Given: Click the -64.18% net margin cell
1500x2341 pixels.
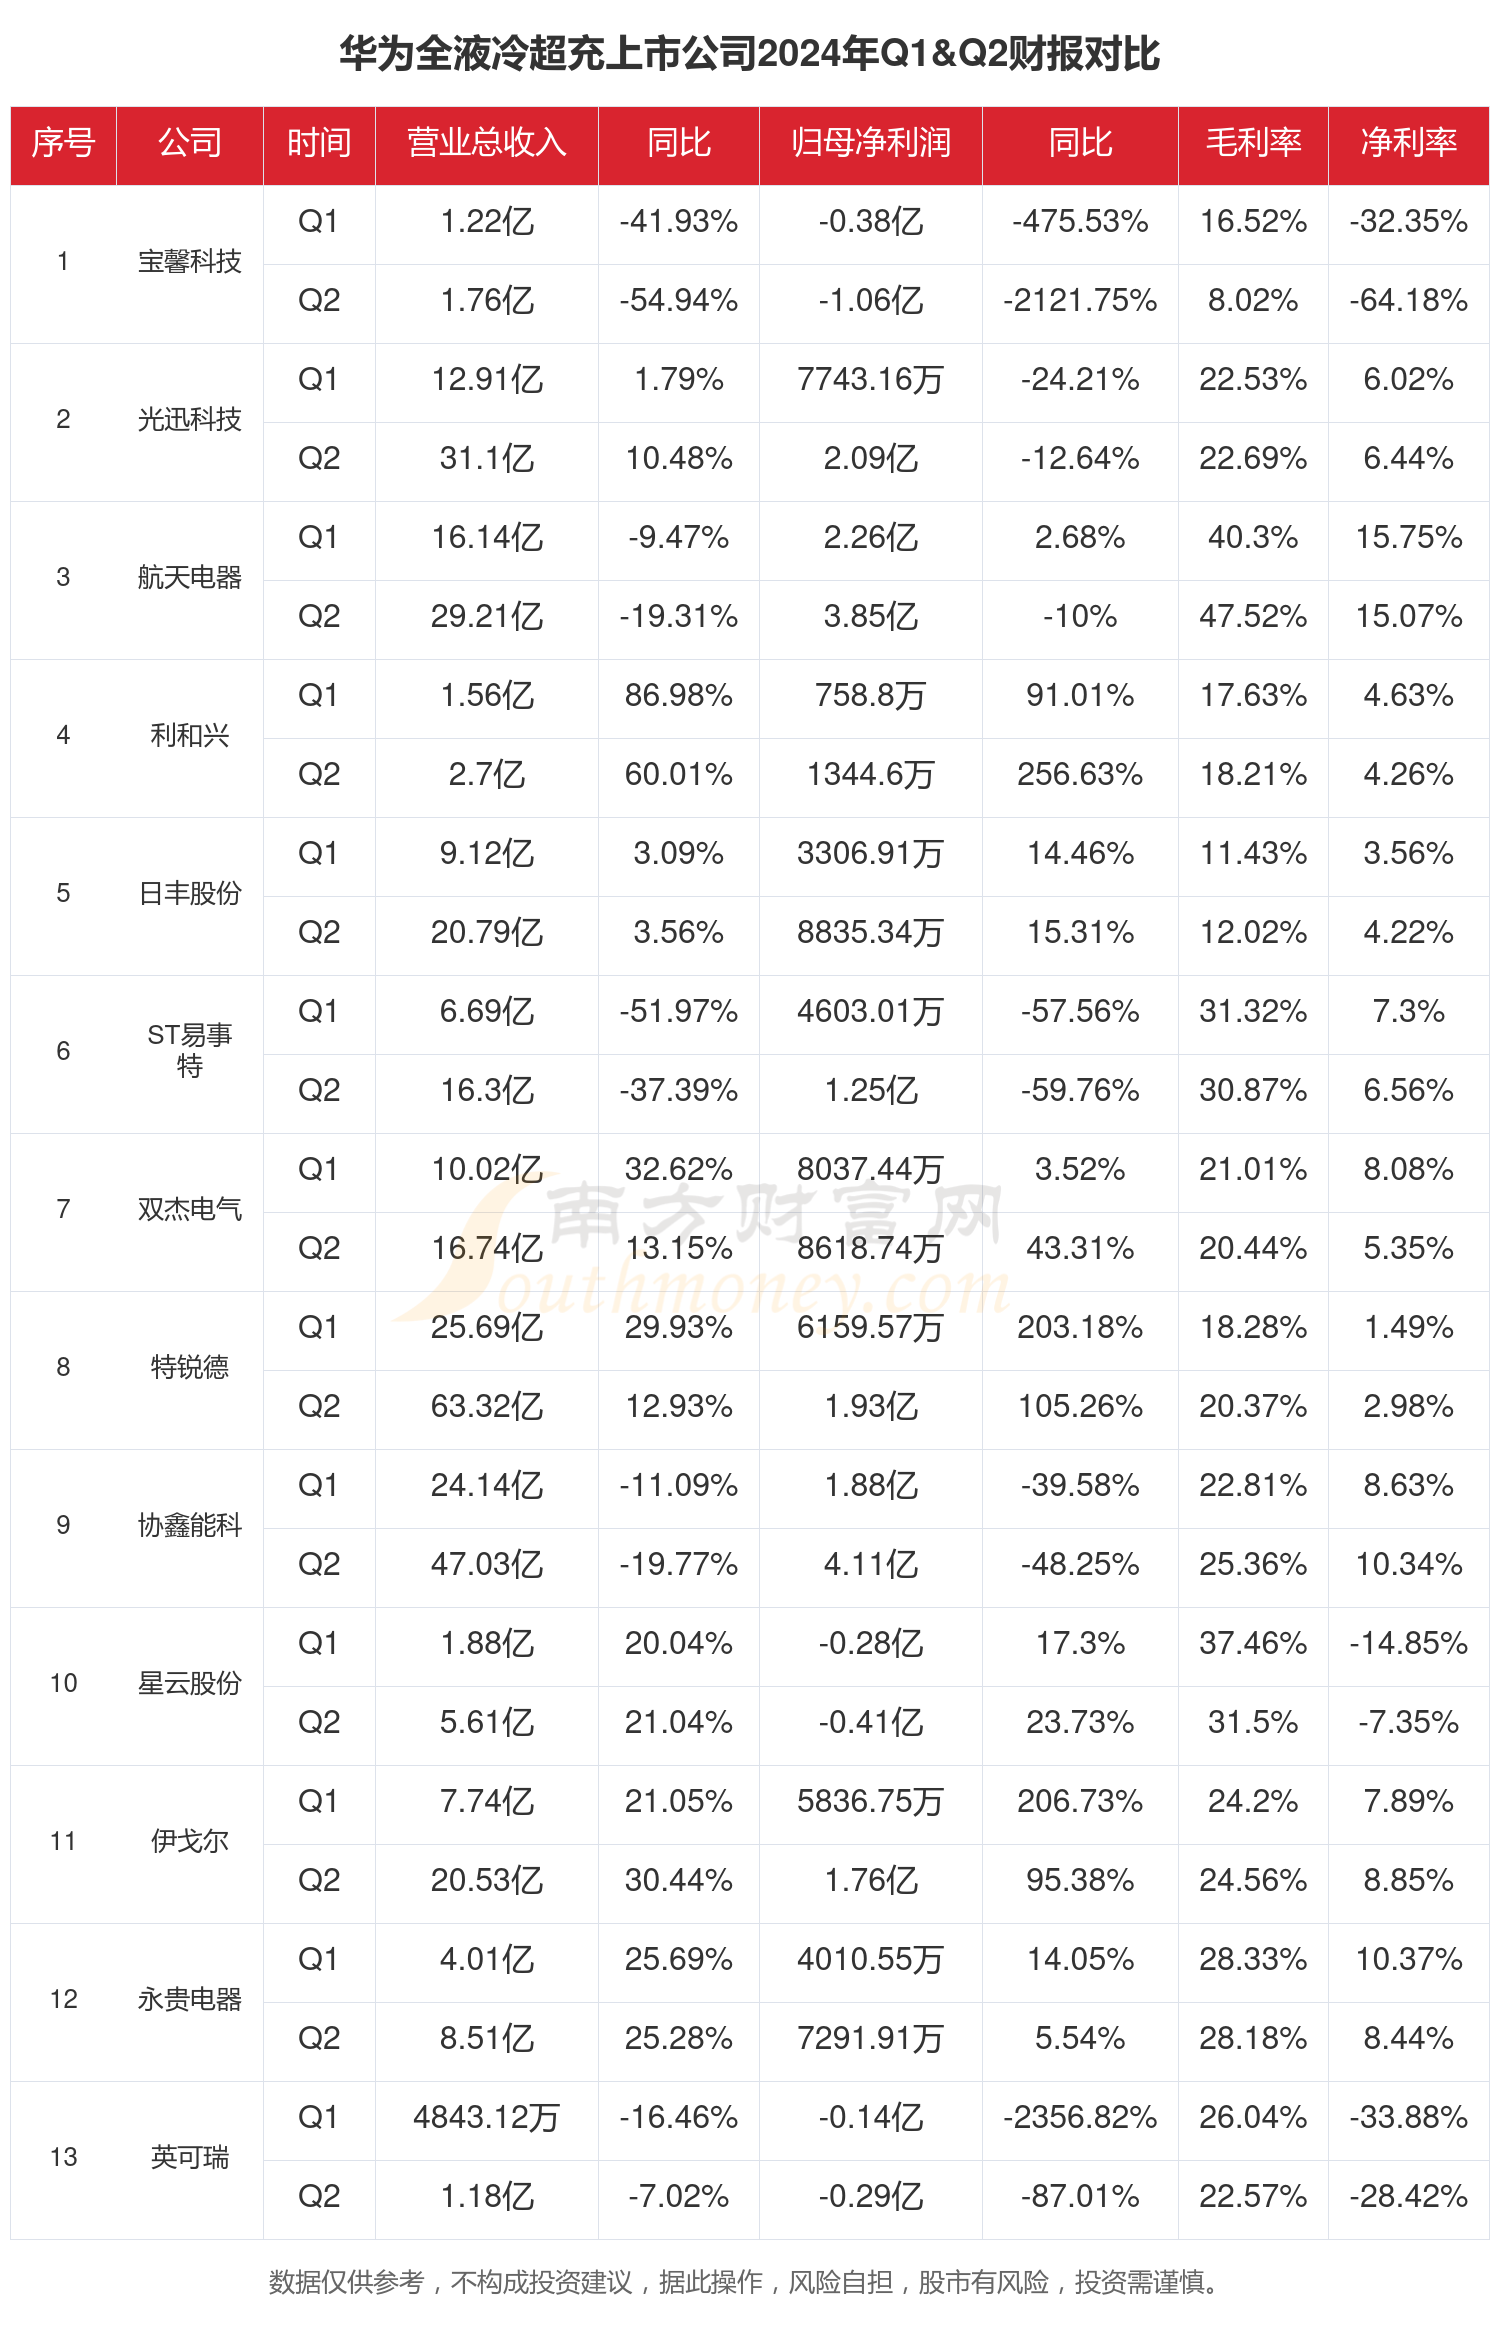Looking at the screenshot, I should [1408, 300].
